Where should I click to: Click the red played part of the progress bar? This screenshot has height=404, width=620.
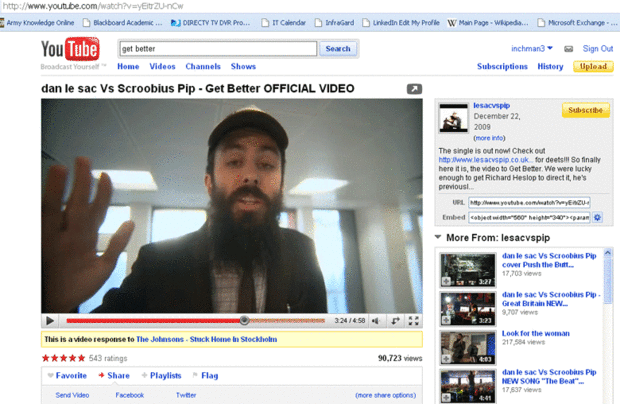click(x=153, y=321)
